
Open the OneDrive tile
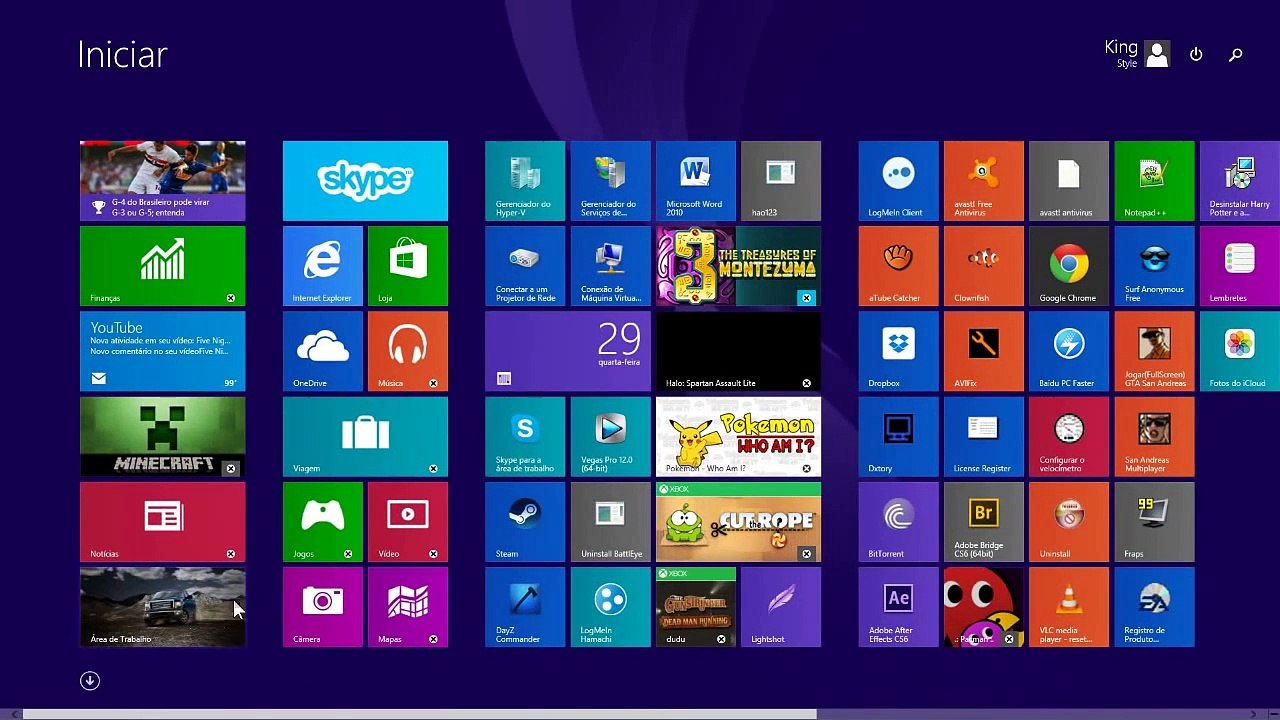[x=323, y=351]
